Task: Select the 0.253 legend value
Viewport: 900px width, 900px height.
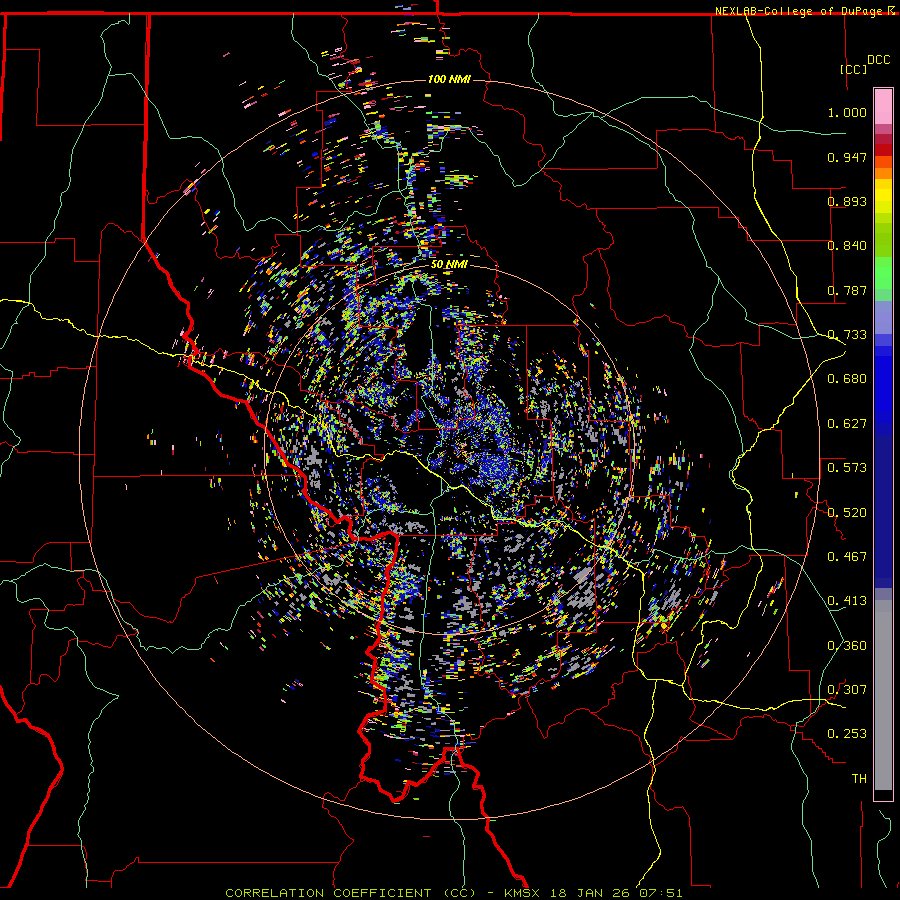Action: click(847, 734)
